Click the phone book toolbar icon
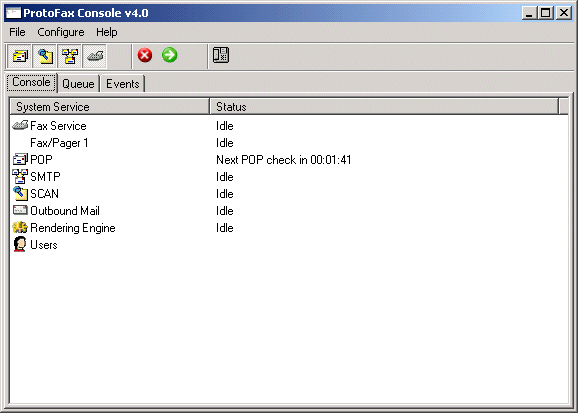 pyautogui.click(x=221, y=55)
